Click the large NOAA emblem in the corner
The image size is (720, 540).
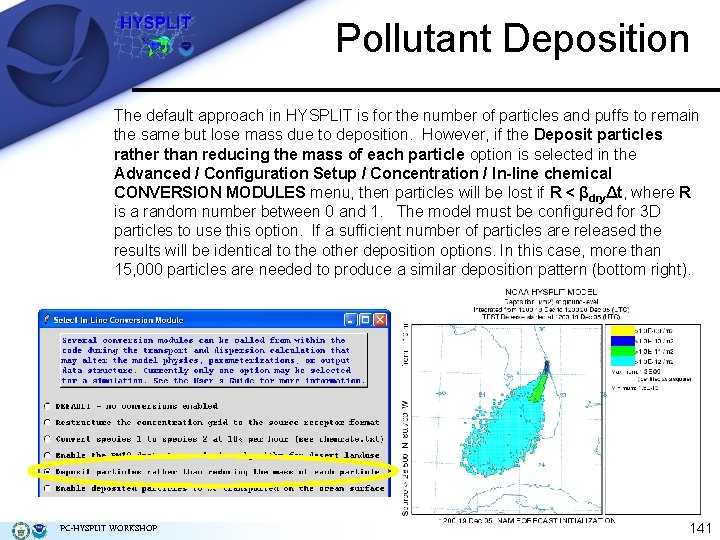pyautogui.click(x=57, y=55)
